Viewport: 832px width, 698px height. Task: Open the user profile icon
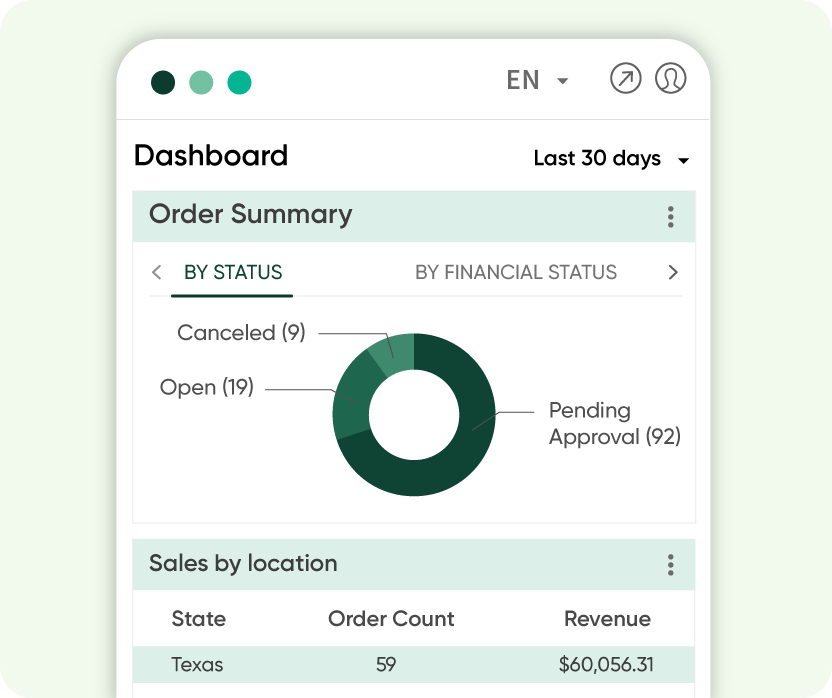coord(671,79)
